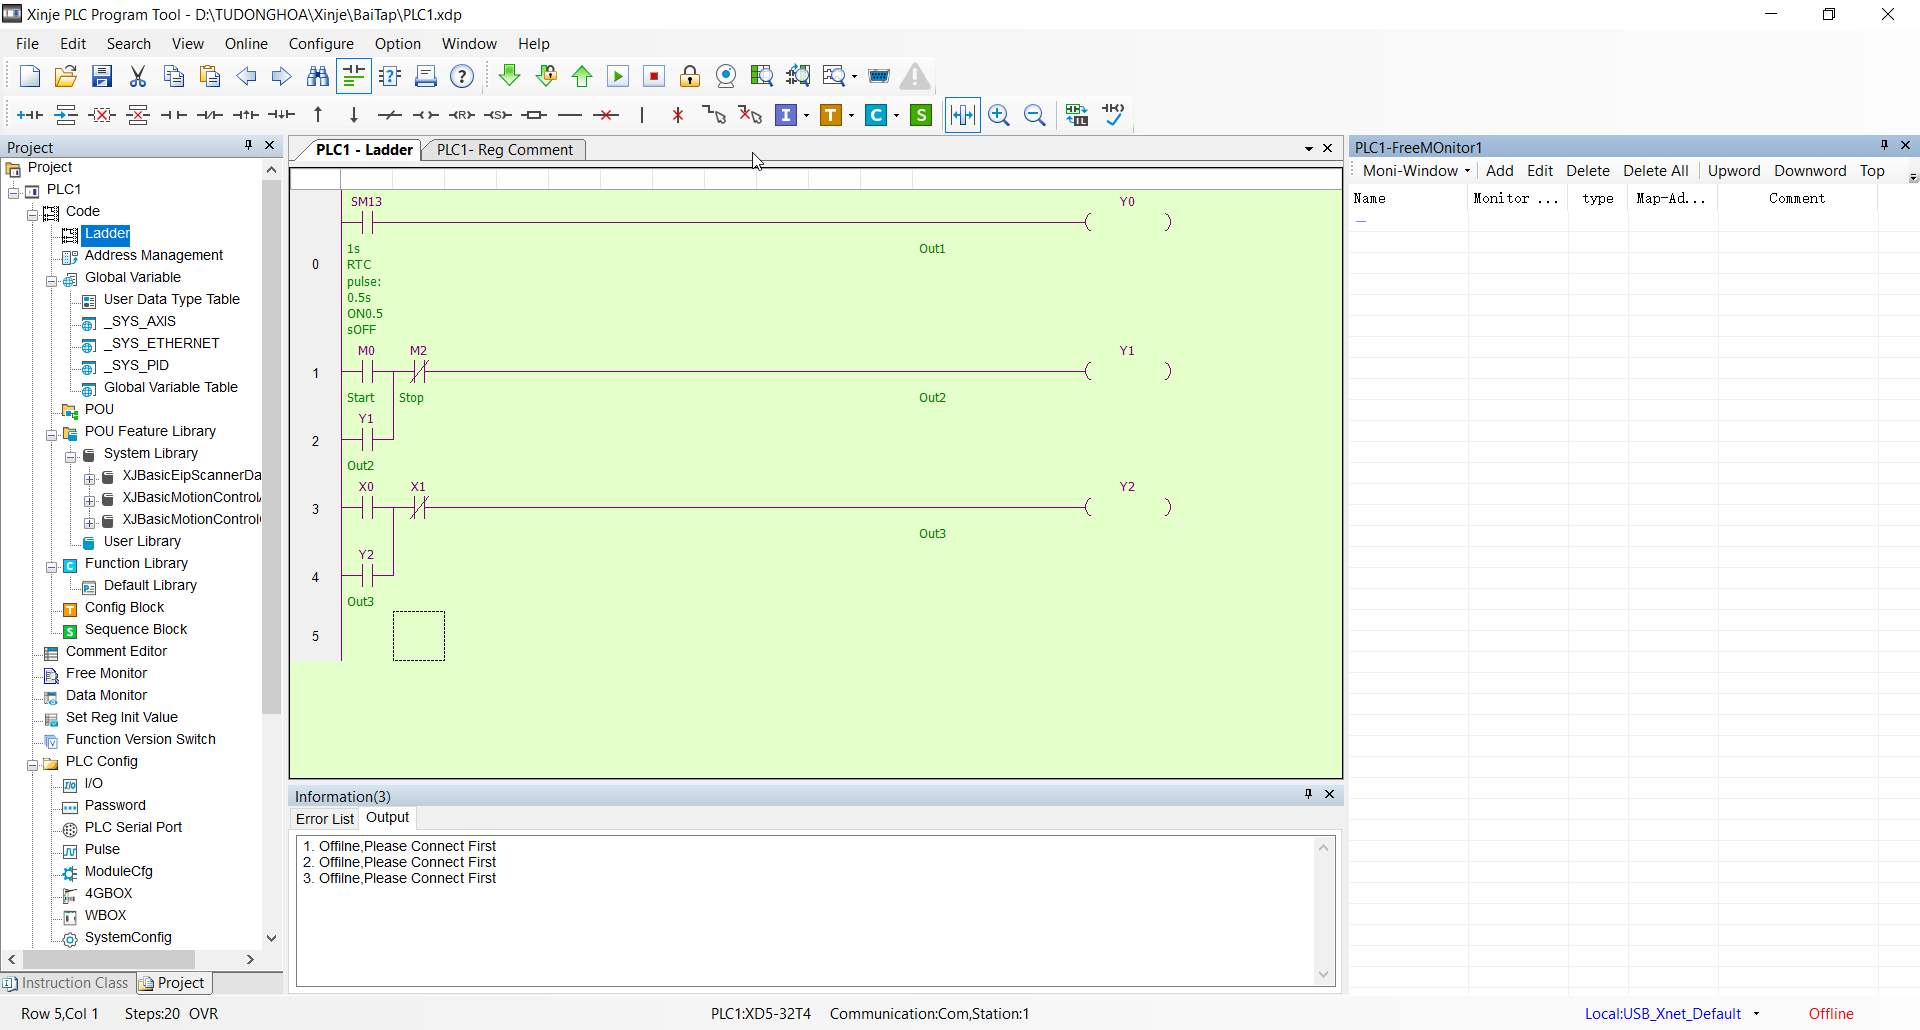Click the red Stop PLC icon
This screenshot has height=1030, width=1920.
(654, 77)
